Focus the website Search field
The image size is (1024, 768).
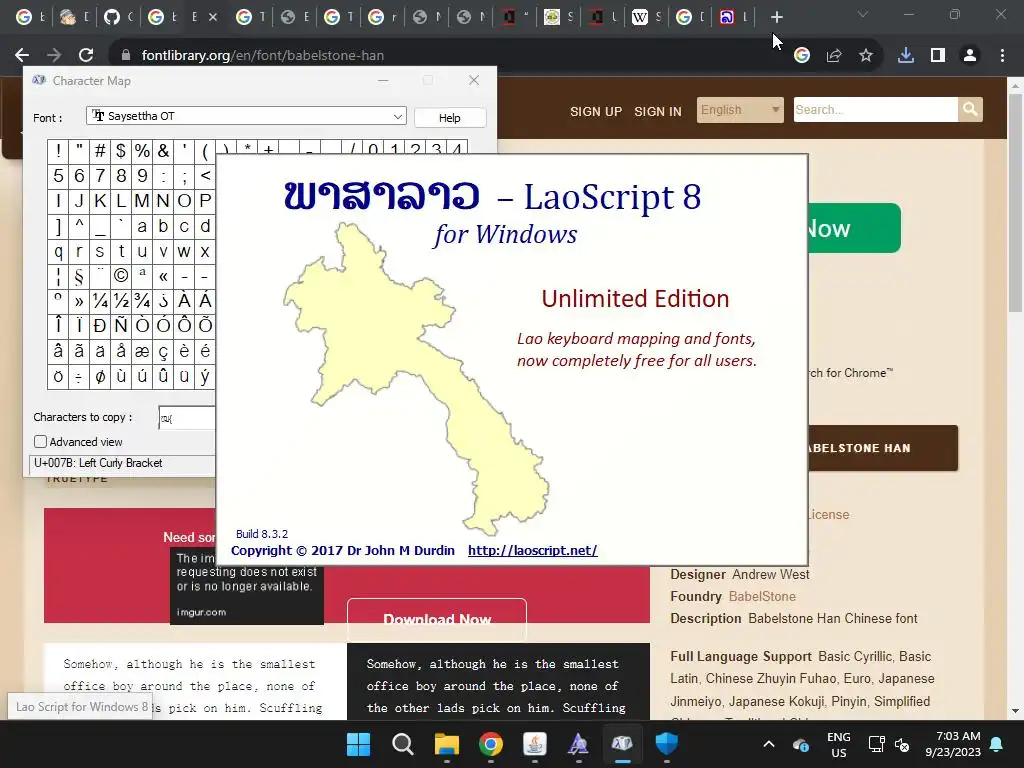pyautogui.click(x=876, y=110)
